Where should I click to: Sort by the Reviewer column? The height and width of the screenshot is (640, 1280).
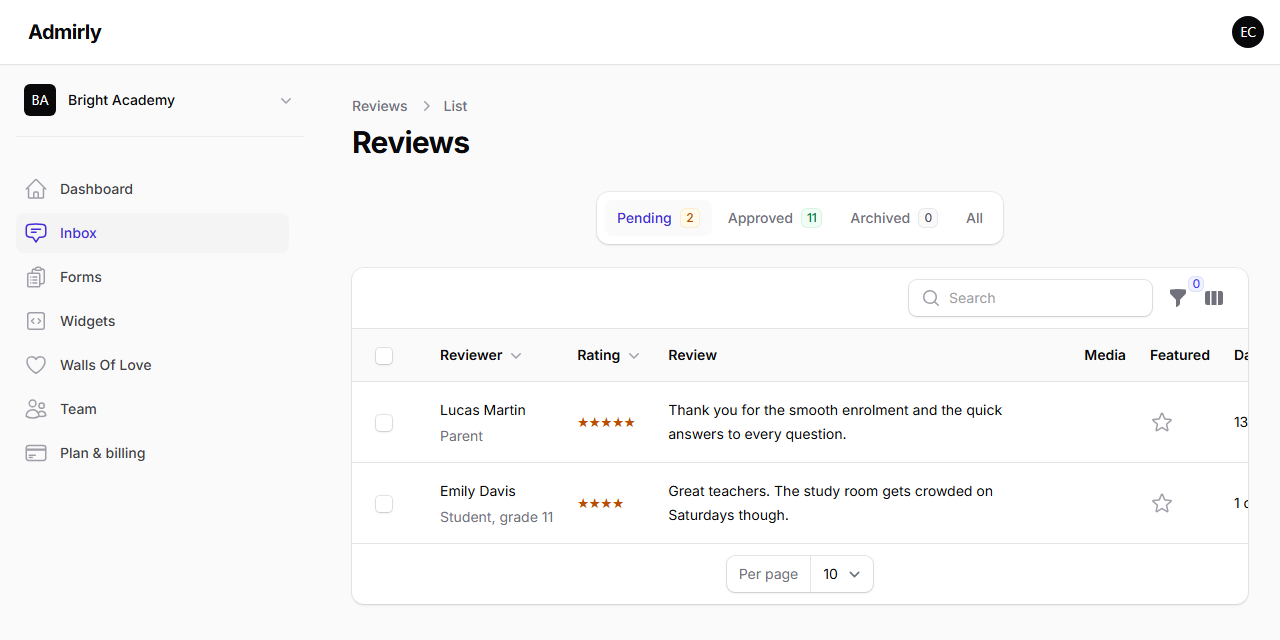point(481,355)
